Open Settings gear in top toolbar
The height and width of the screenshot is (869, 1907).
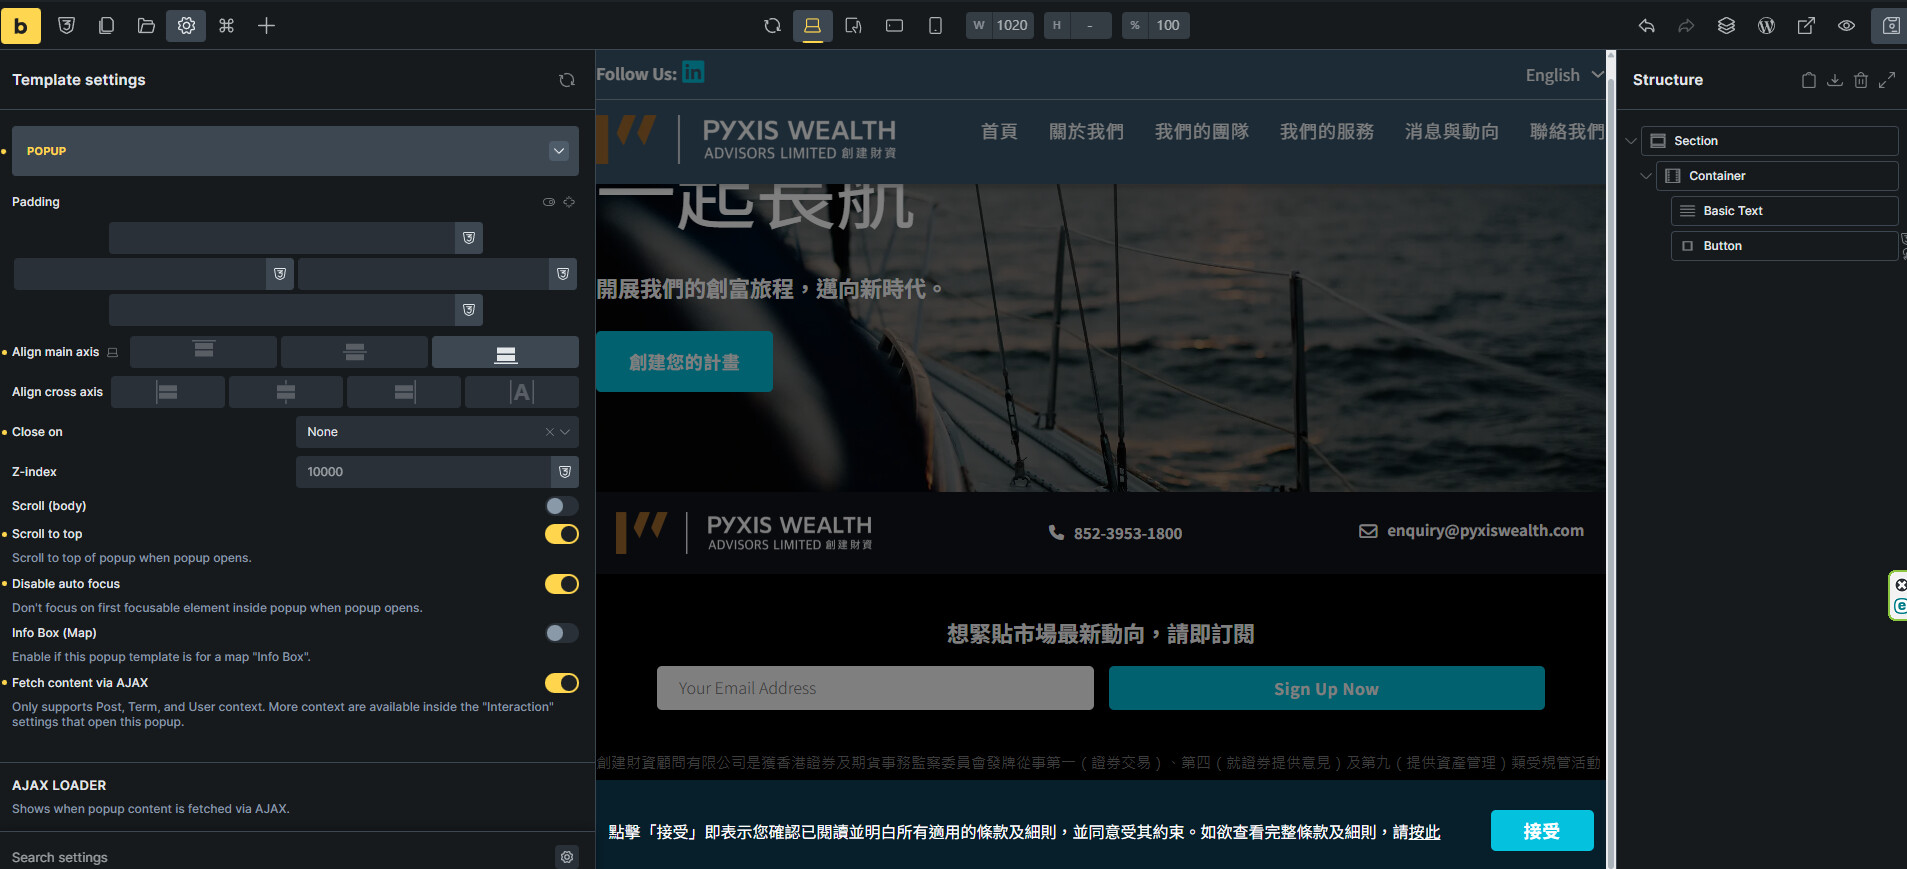pyautogui.click(x=186, y=26)
